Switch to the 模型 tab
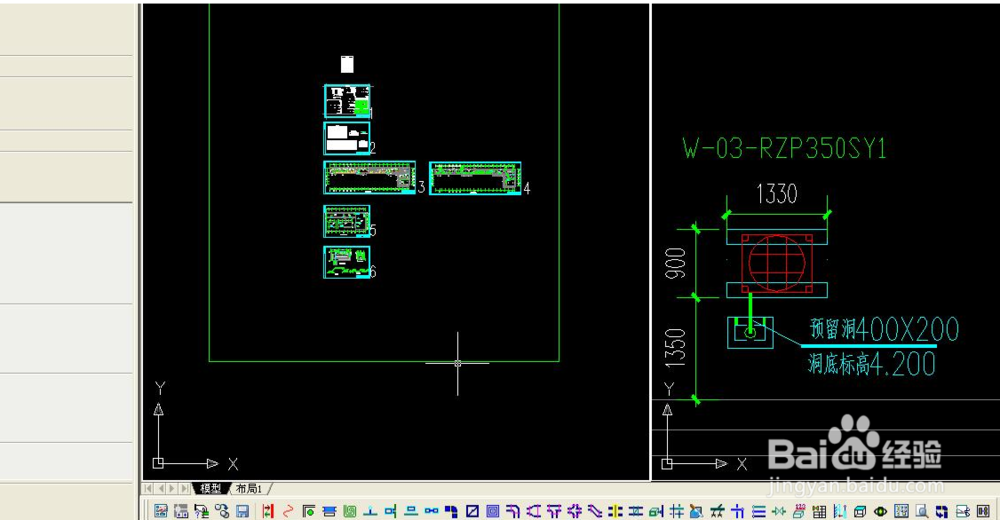Viewport: 1000px width, 520px height. point(210,488)
